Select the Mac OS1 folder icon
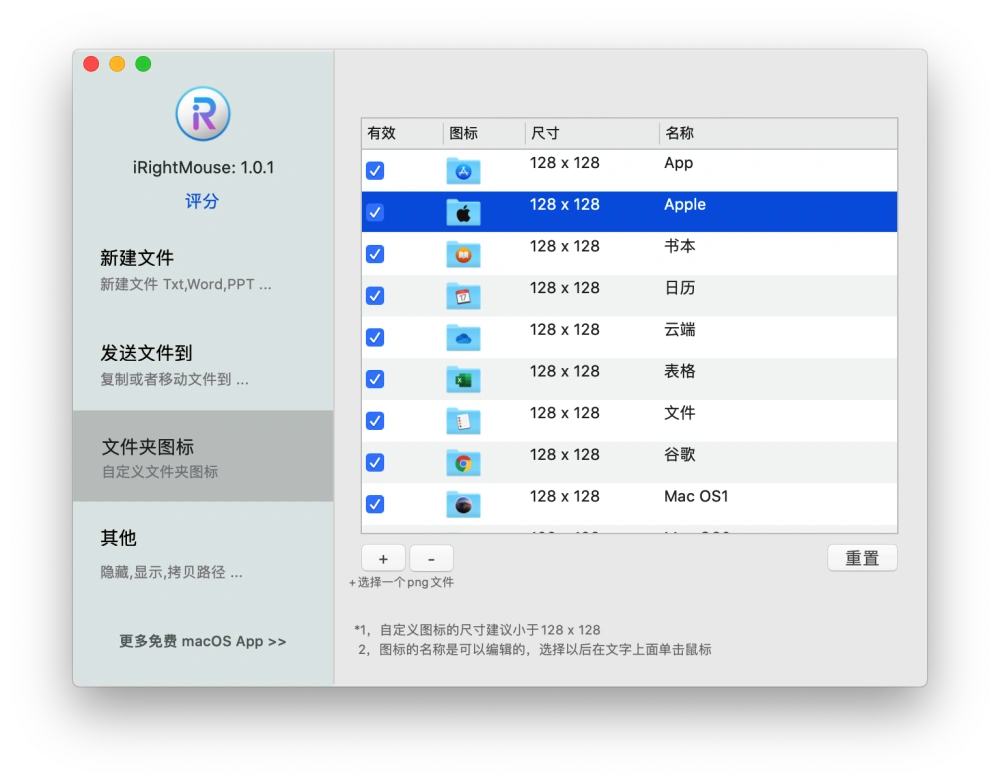The width and height of the screenshot is (1000, 783). pyautogui.click(x=463, y=504)
